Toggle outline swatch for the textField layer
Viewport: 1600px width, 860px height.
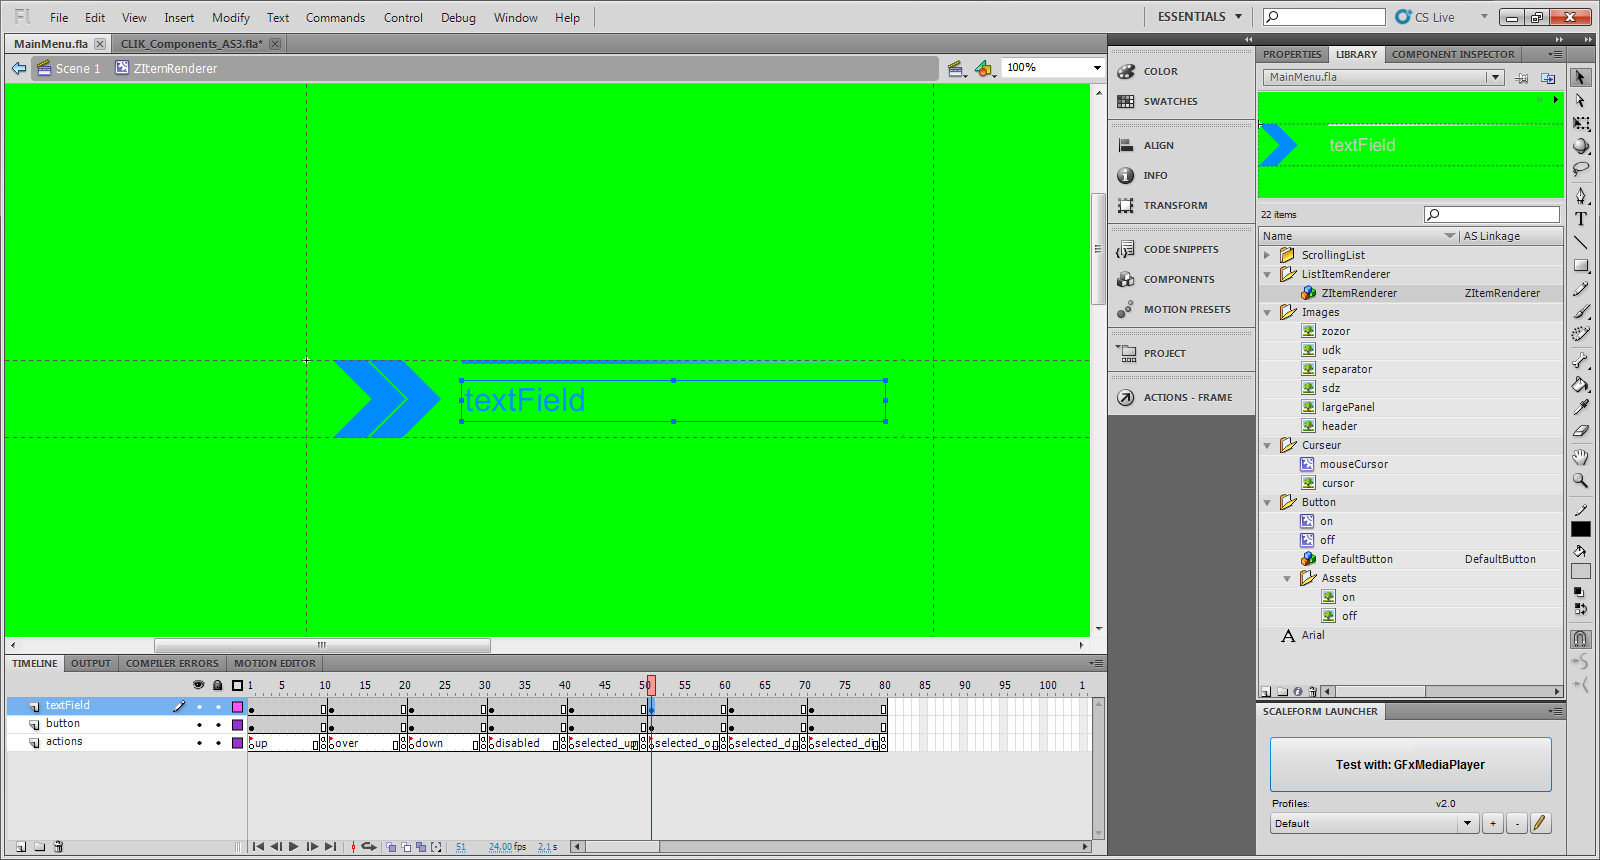click(x=237, y=707)
